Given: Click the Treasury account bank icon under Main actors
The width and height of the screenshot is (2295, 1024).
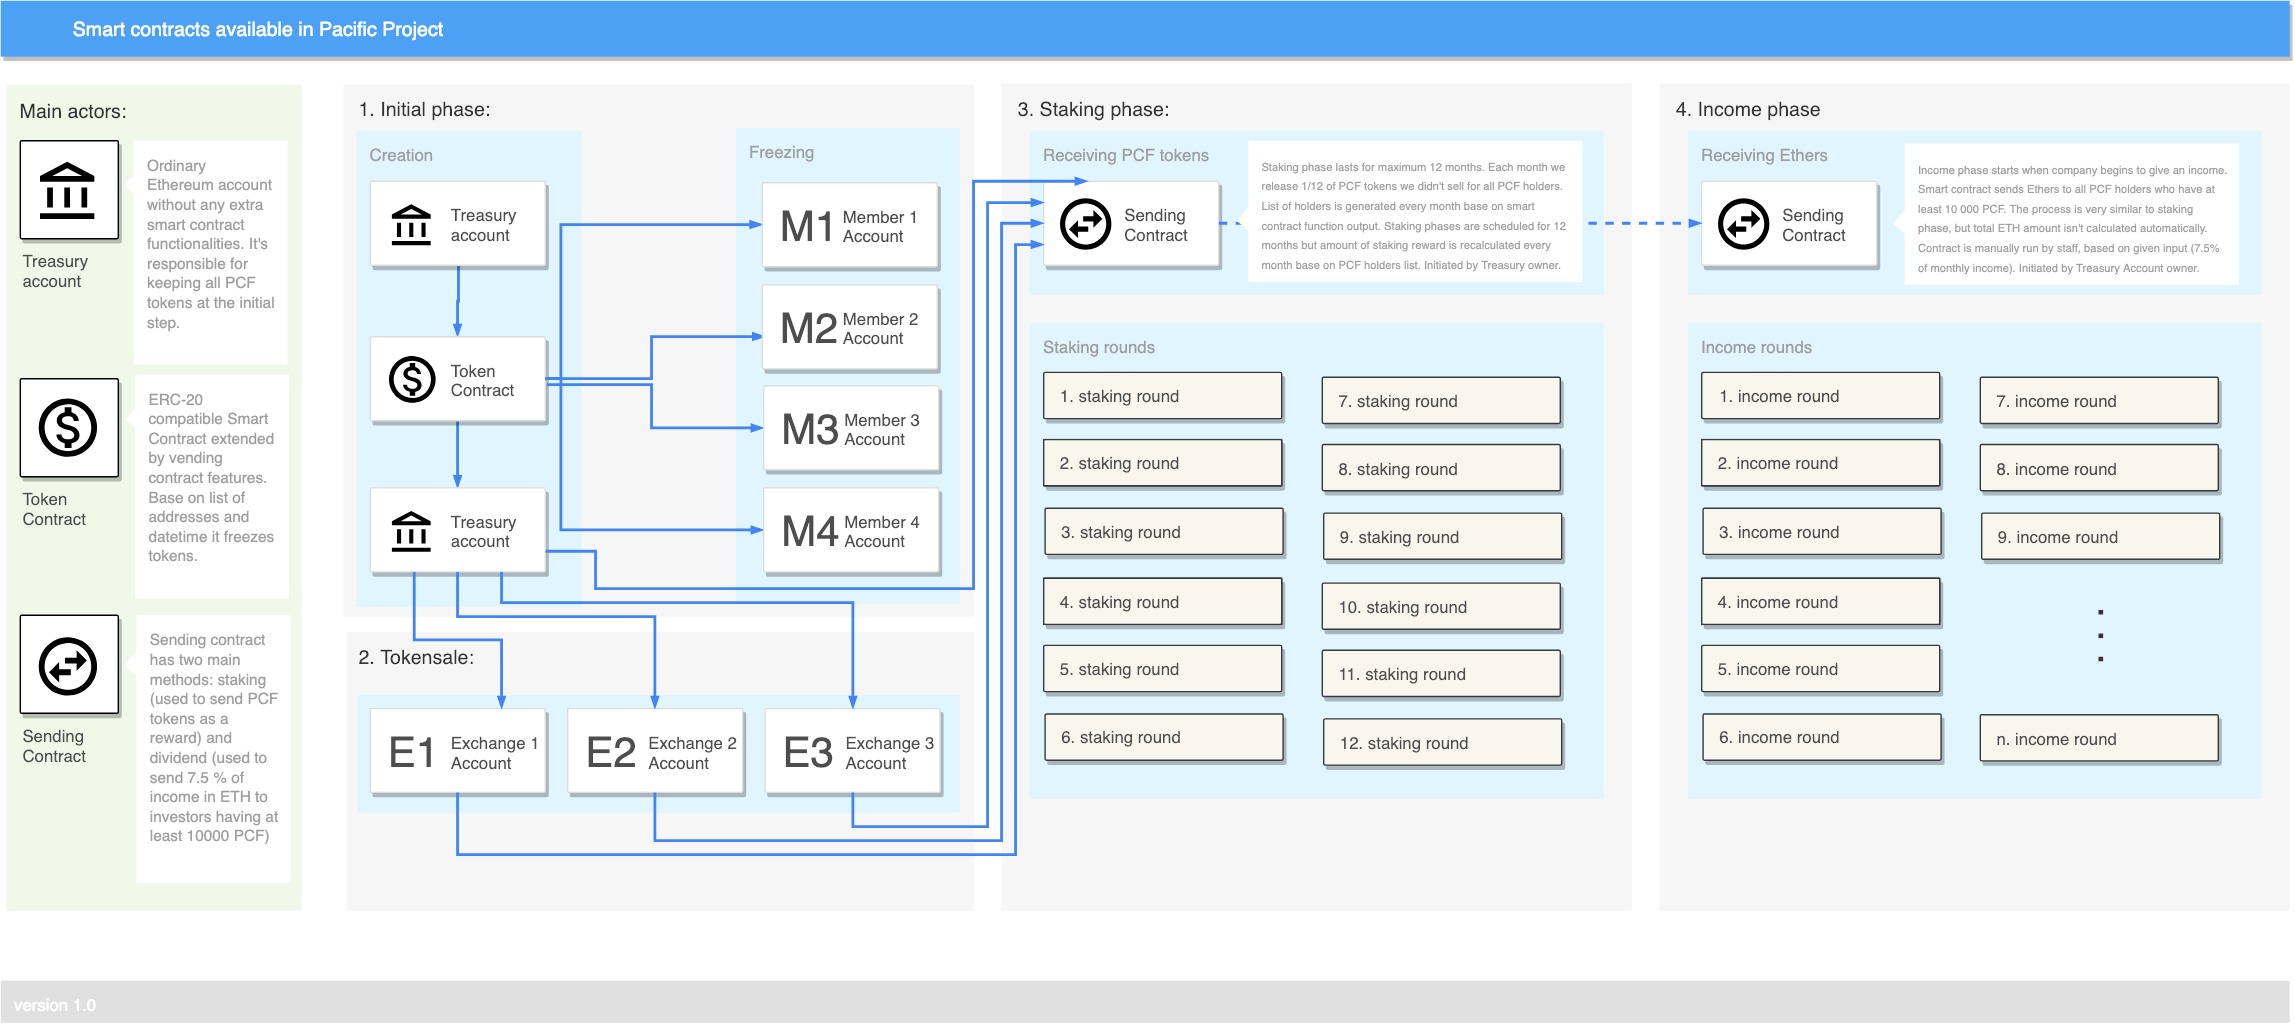Looking at the screenshot, I should (x=68, y=190).
